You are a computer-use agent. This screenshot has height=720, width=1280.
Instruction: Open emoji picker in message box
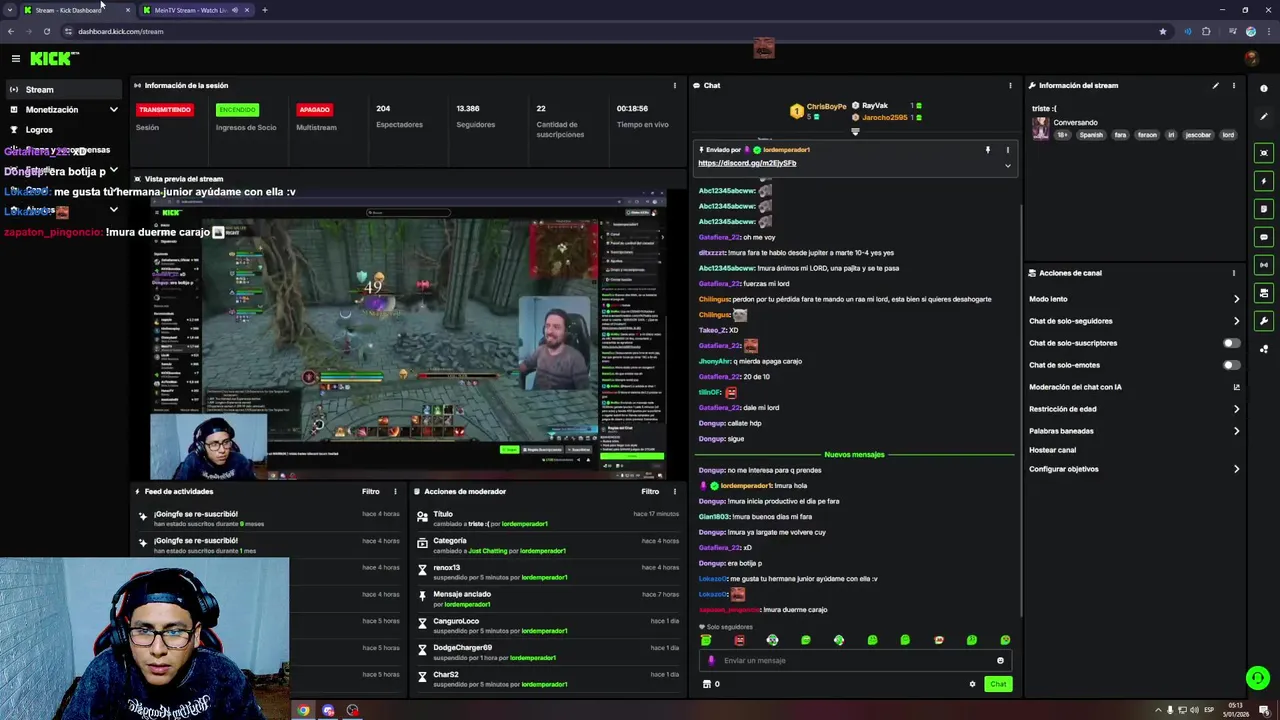coord(1000,660)
